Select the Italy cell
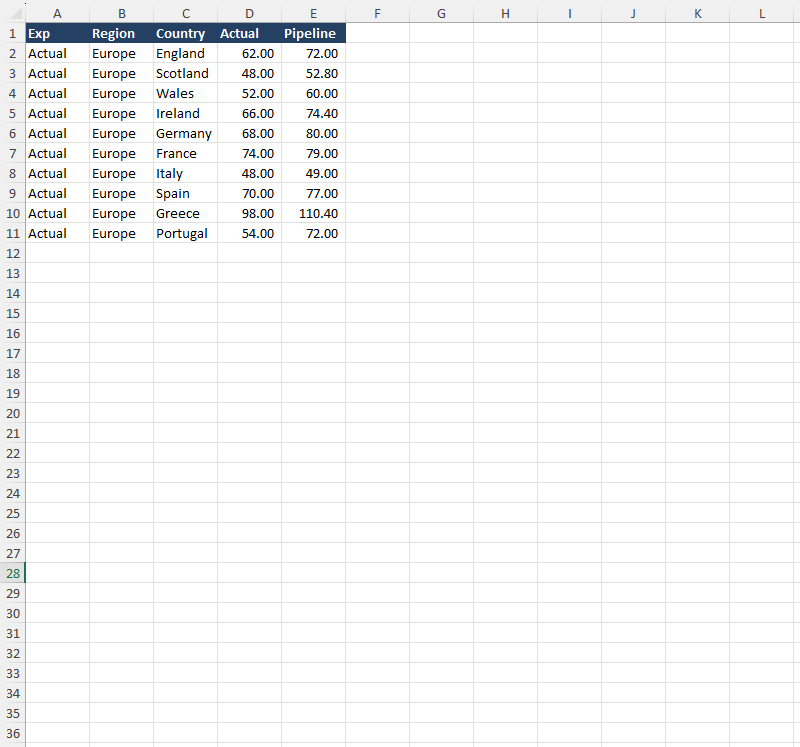800x747 pixels. tap(186, 173)
